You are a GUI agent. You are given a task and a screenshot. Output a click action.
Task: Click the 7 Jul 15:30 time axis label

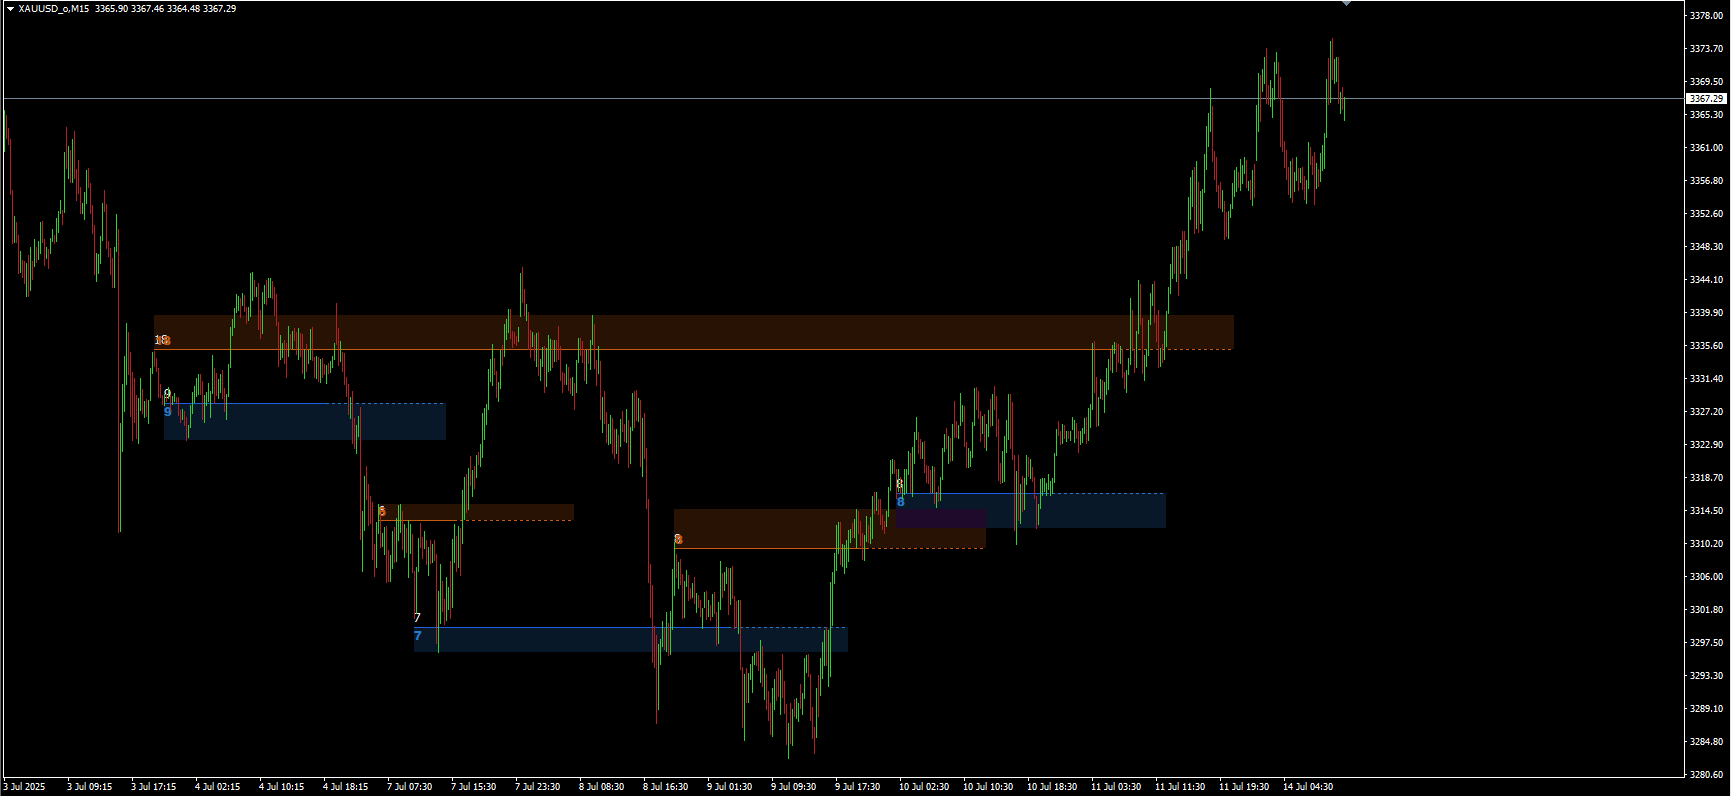[x=473, y=787]
